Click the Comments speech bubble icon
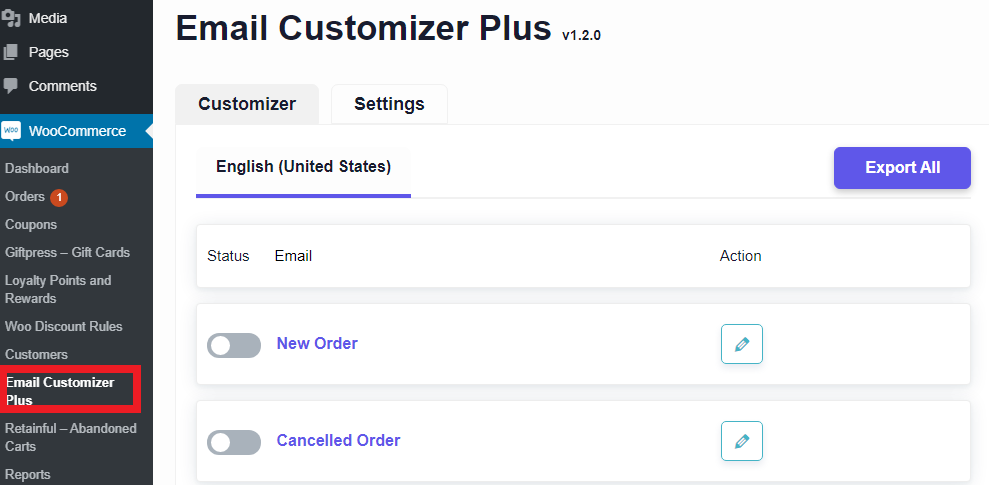The width and height of the screenshot is (989, 485). [x=11, y=86]
